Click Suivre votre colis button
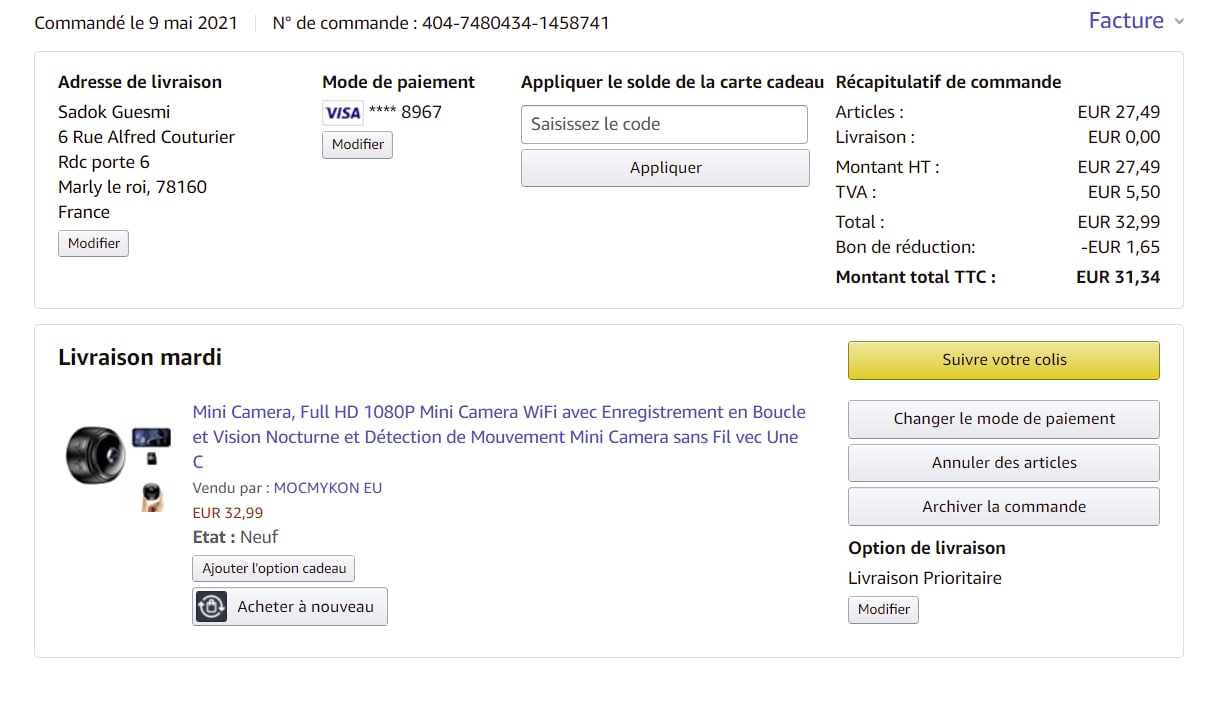Viewport: 1227px width, 706px height. click(x=1003, y=360)
